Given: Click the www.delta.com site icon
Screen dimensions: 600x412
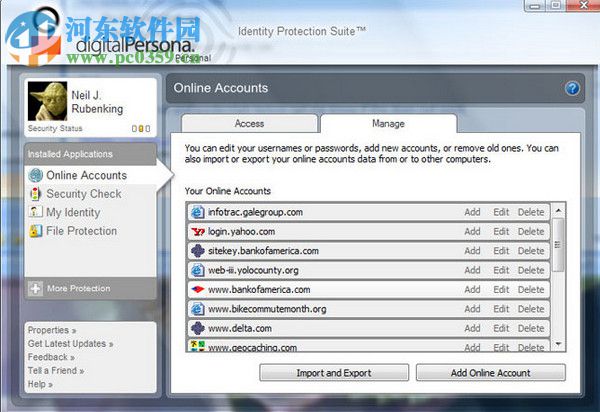Looking at the screenshot, I should point(197,328).
